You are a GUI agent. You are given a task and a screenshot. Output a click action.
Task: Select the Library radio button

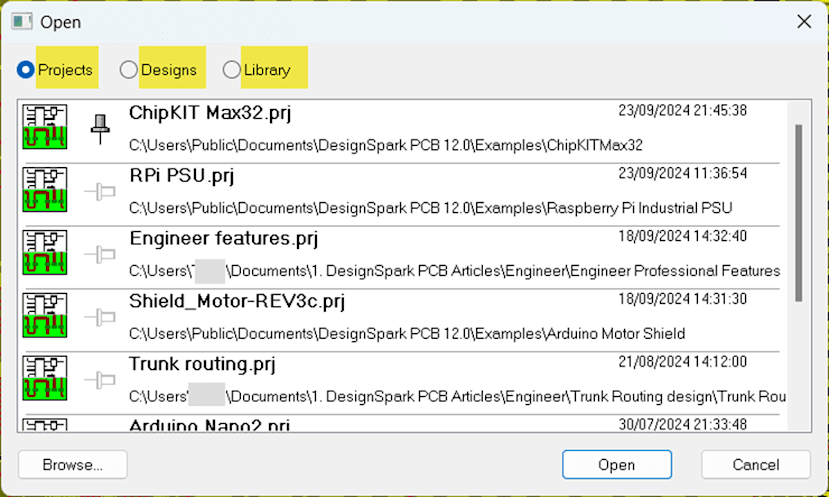[232, 70]
